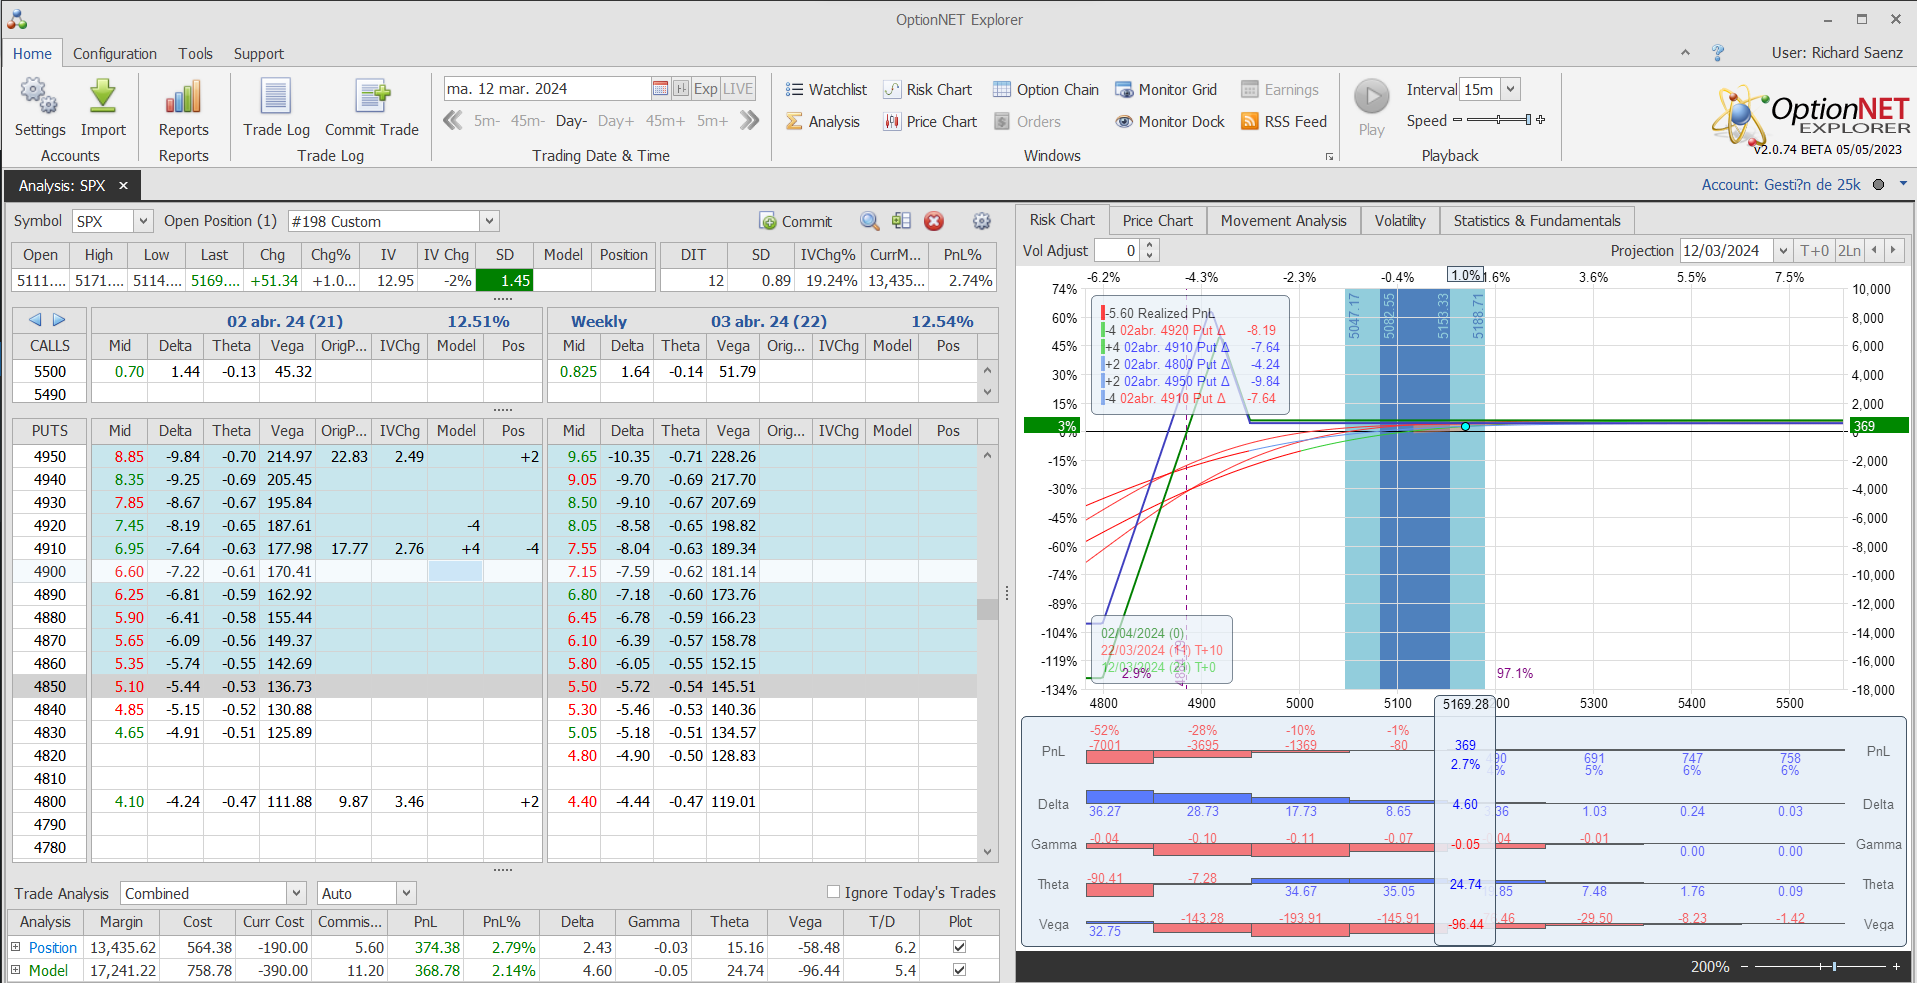1917x983 pixels.
Task: Open the Trade Analysis Combined dropdown
Action: point(296,893)
